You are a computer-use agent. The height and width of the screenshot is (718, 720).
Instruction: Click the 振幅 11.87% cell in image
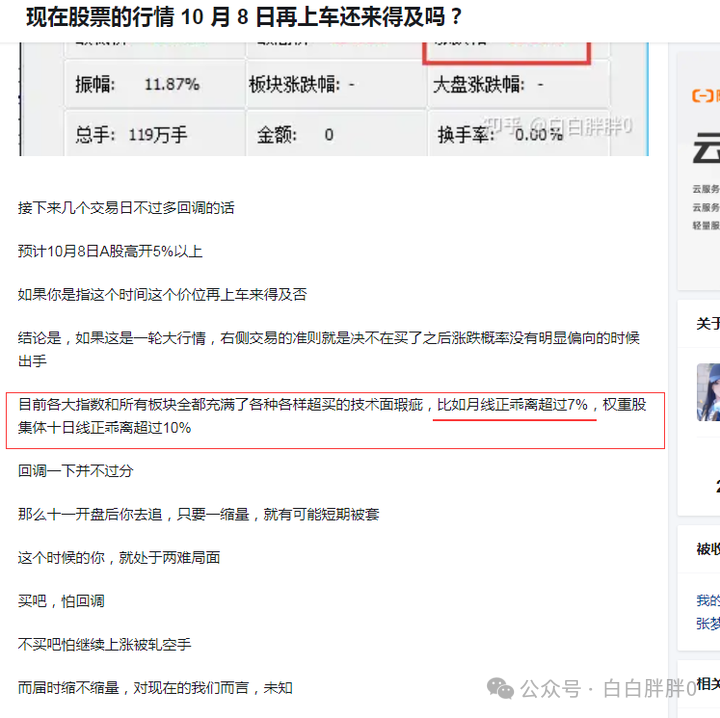tap(155, 84)
